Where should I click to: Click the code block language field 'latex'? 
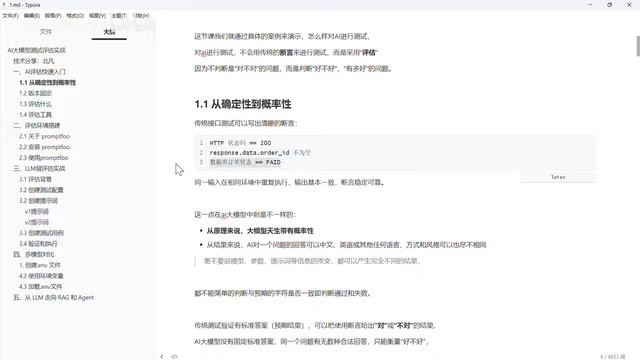coord(558,177)
